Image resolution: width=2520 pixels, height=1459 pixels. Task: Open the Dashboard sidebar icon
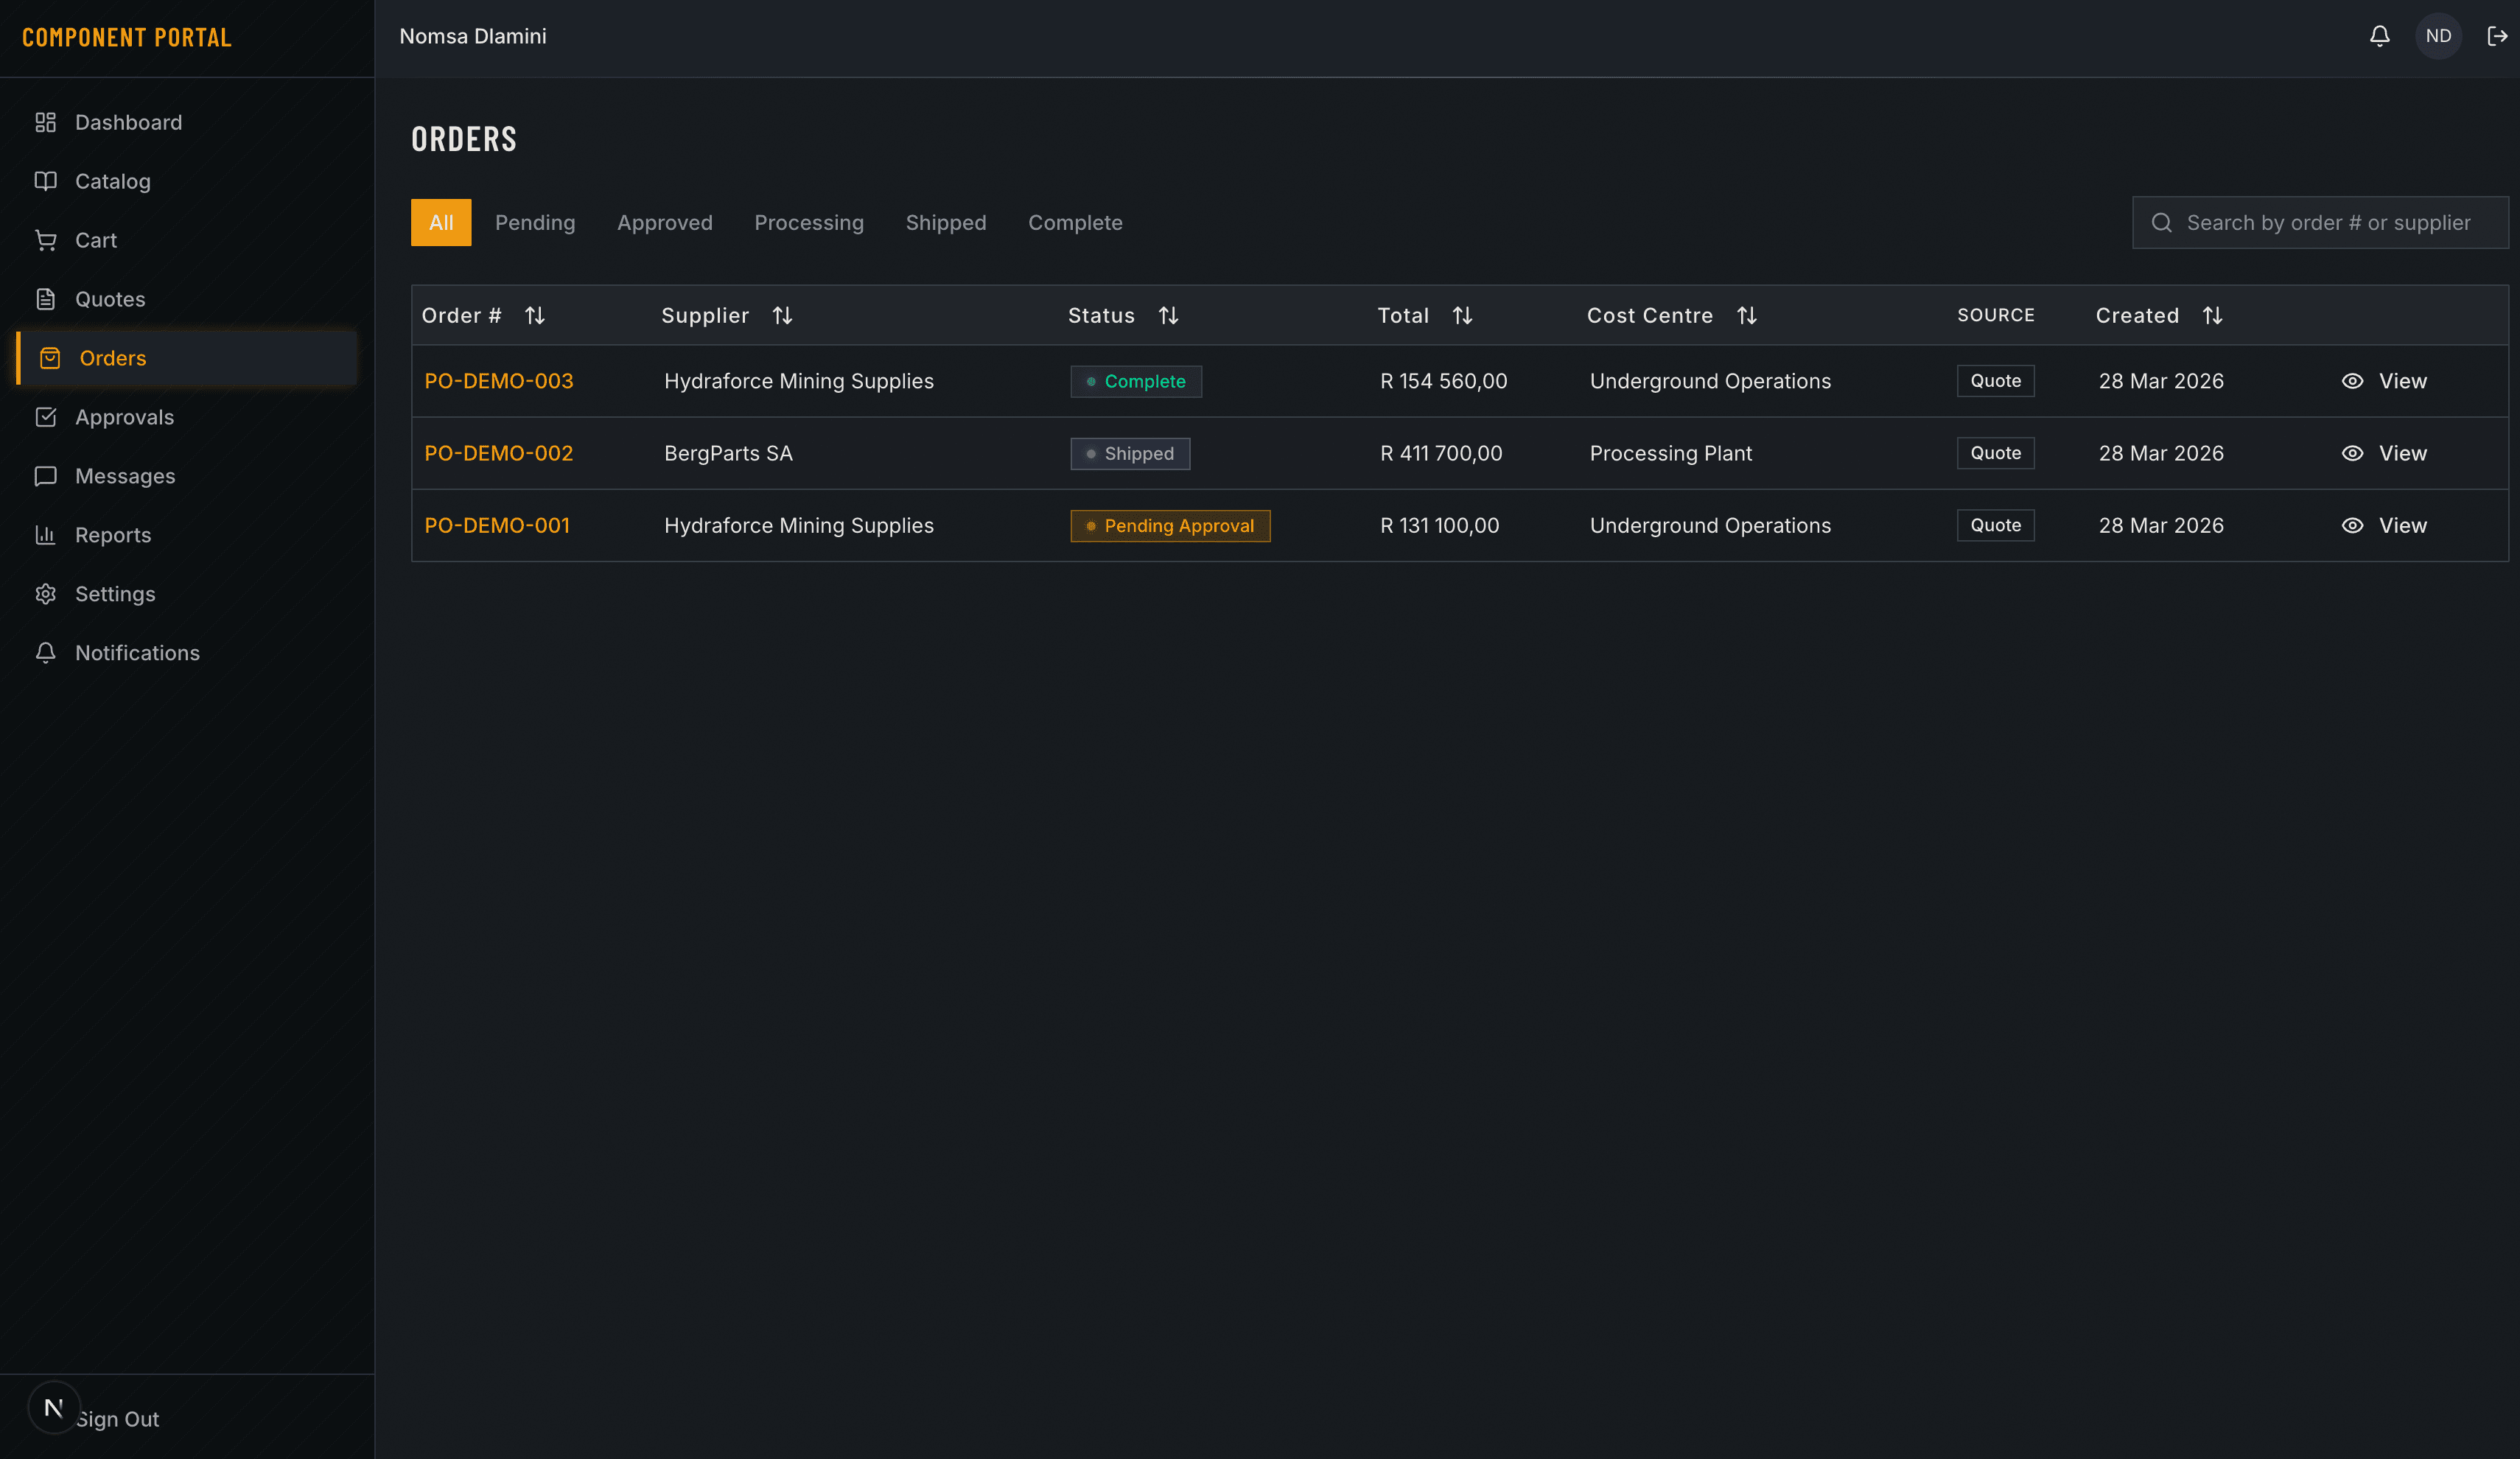(45, 122)
